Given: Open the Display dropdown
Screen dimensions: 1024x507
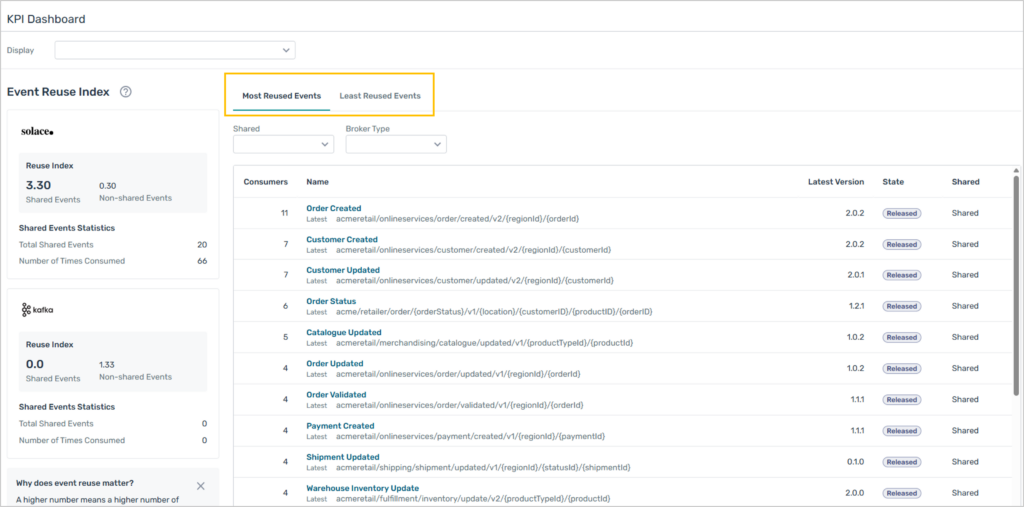Looking at the screenshot, I should pyautogui.click(x=175, y=50).
